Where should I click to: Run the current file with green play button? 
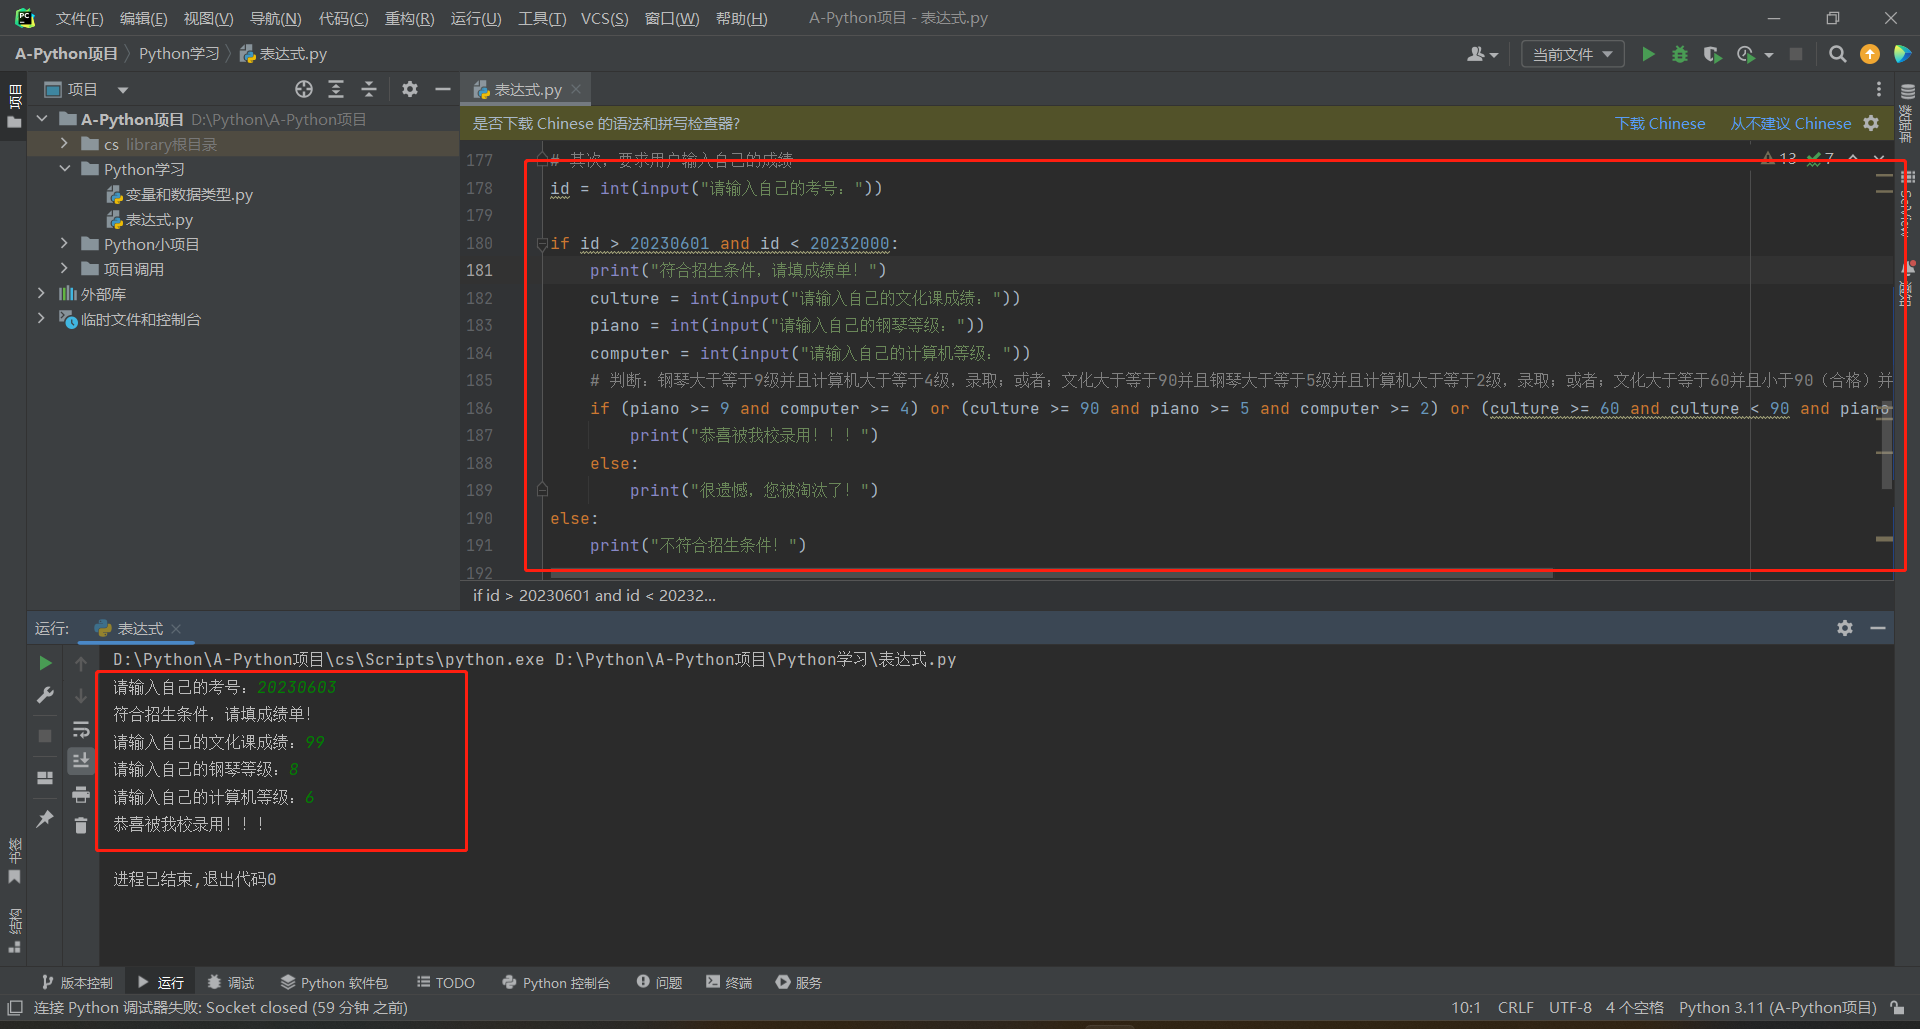click(x=1648, y=54)
